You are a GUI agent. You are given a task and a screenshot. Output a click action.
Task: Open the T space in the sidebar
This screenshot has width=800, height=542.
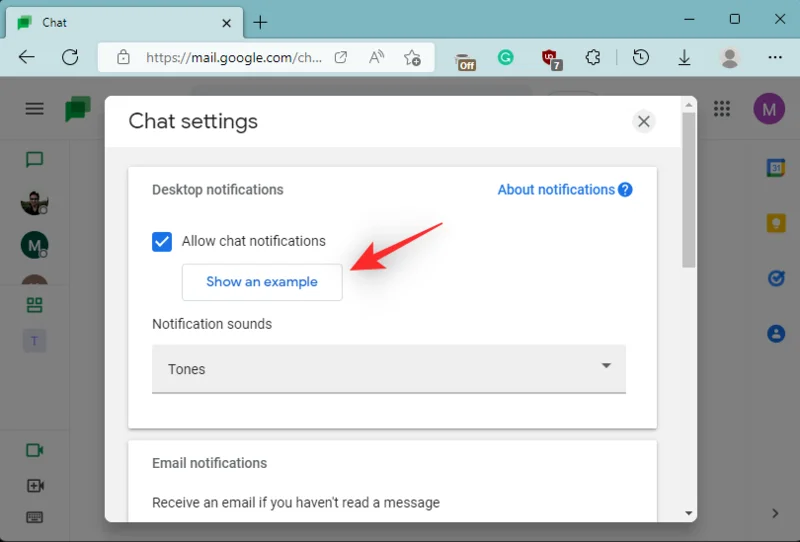coord(34,341)
